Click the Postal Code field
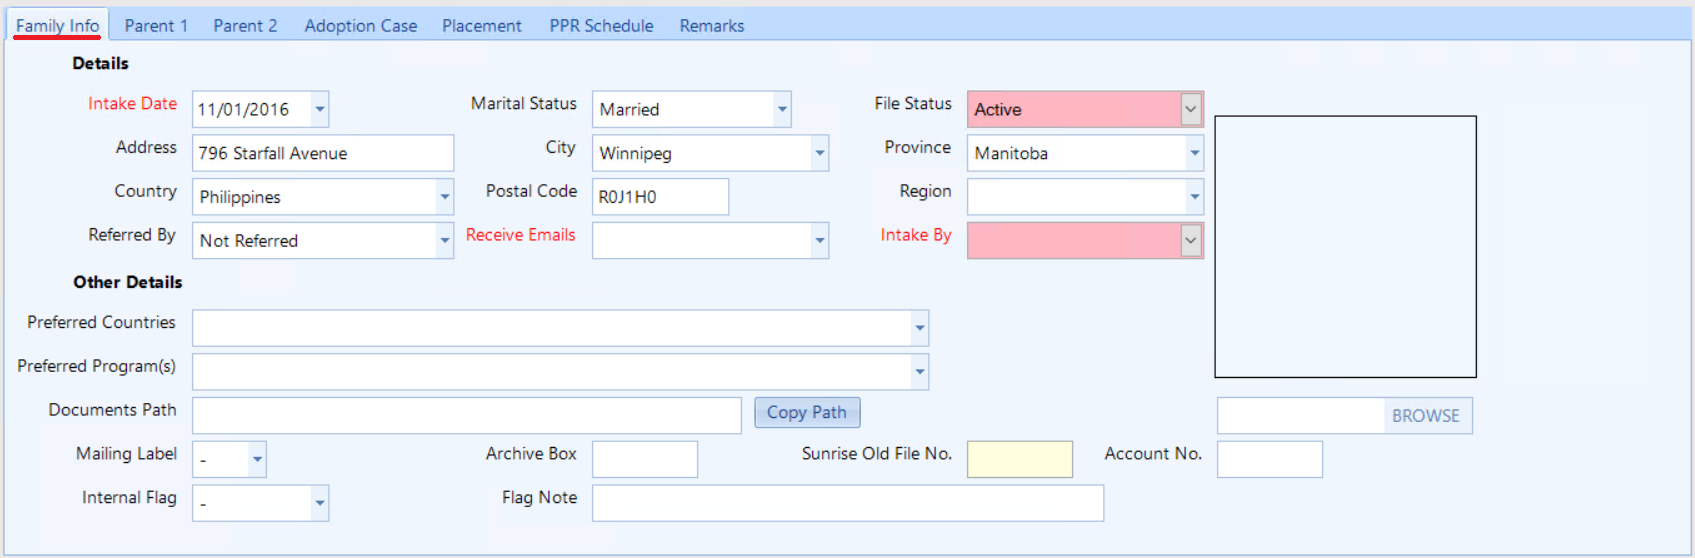 (x=660, y=197)
